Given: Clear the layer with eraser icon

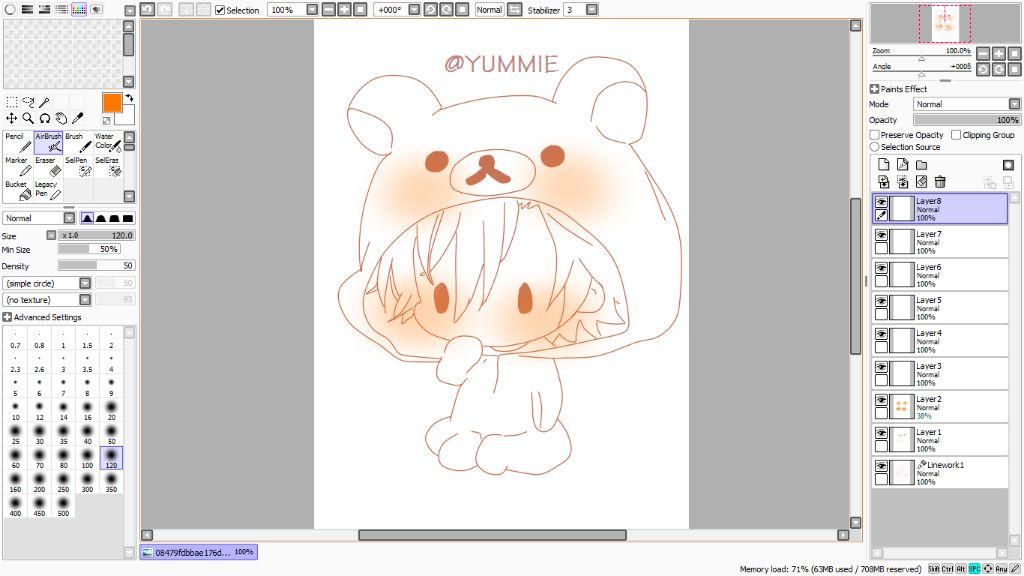Looking at the screenshot, I should point(921,182).
